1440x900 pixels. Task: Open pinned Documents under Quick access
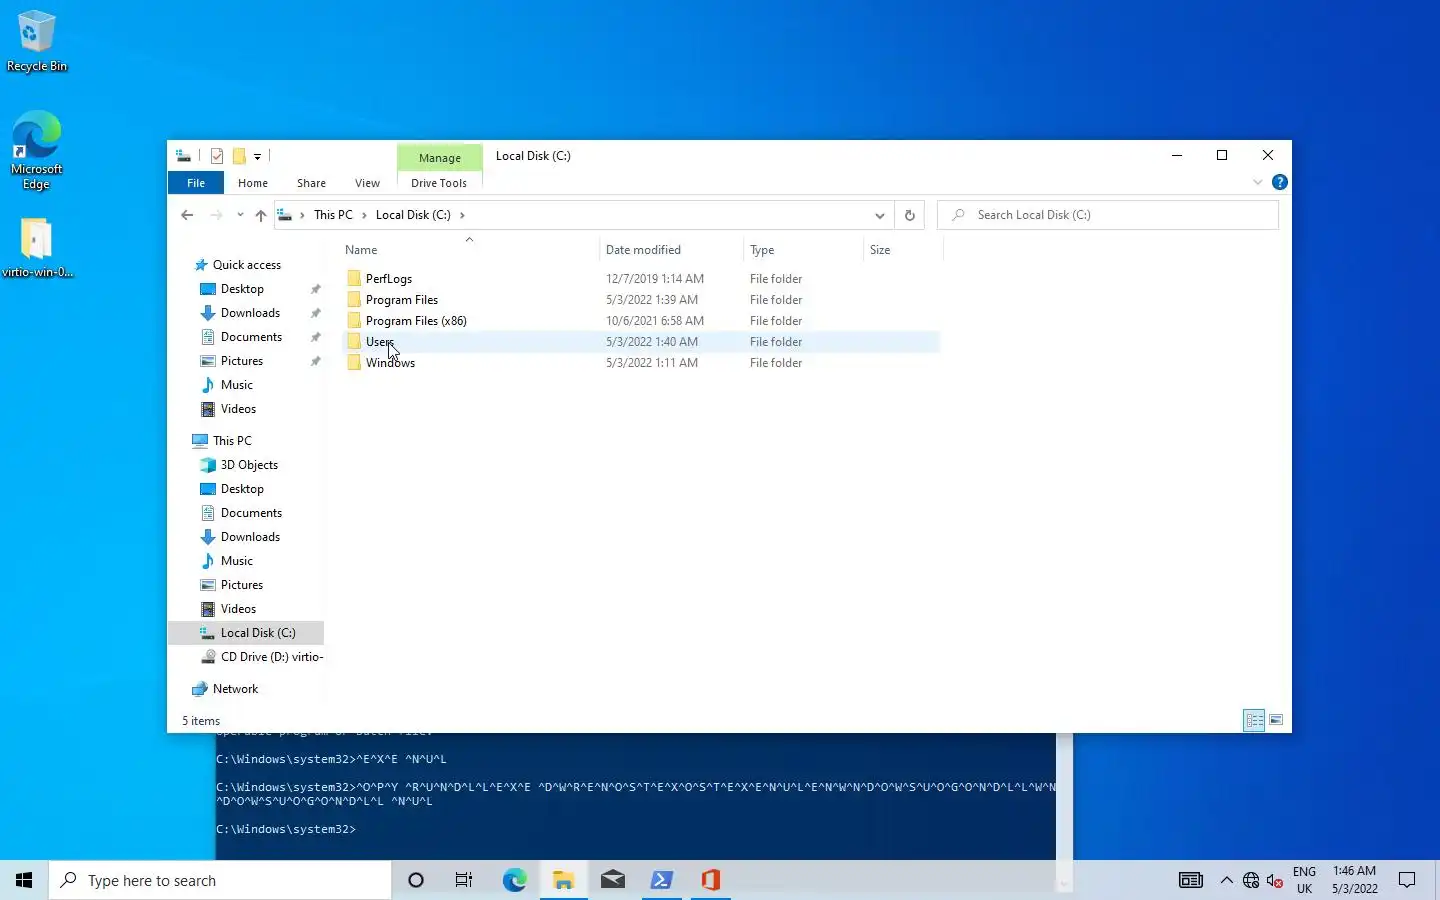pos(251,337)
